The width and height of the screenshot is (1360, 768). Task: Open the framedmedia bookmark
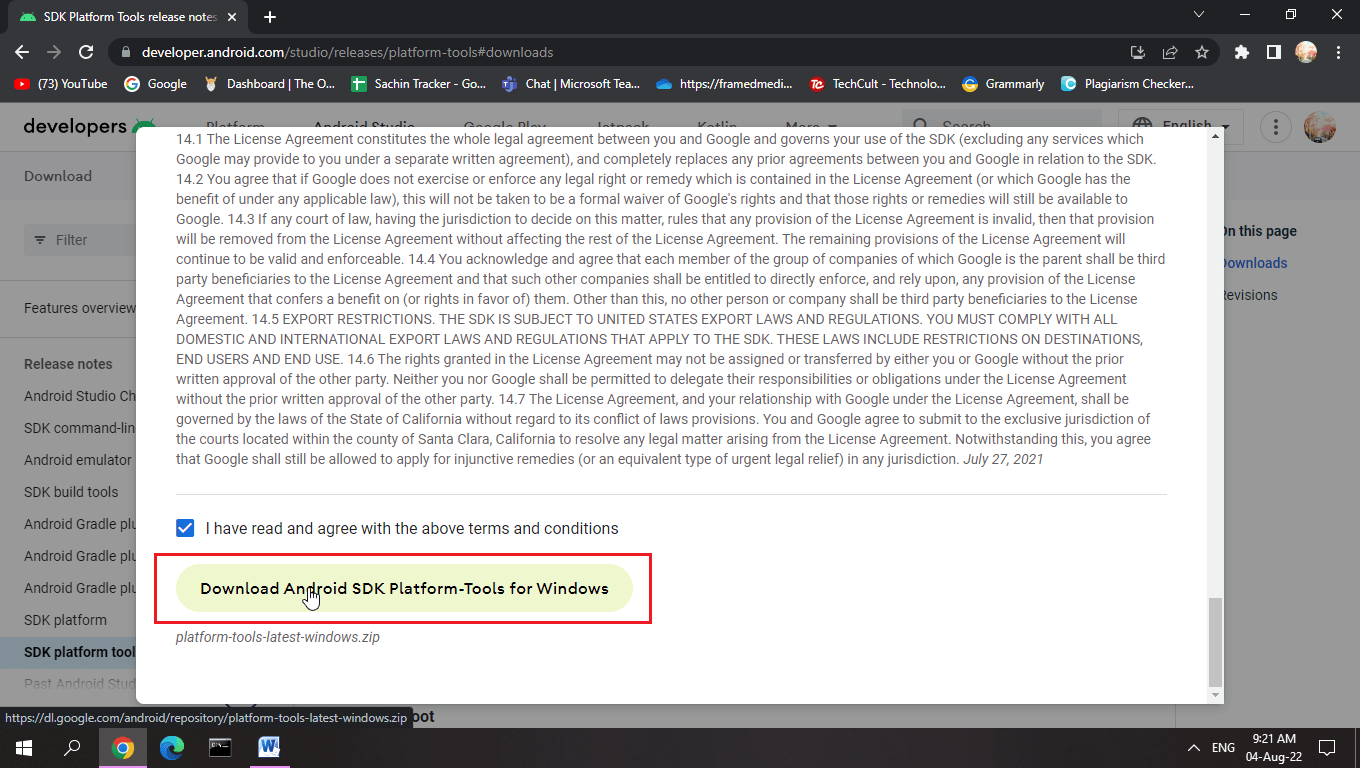[x=726, y=84]
